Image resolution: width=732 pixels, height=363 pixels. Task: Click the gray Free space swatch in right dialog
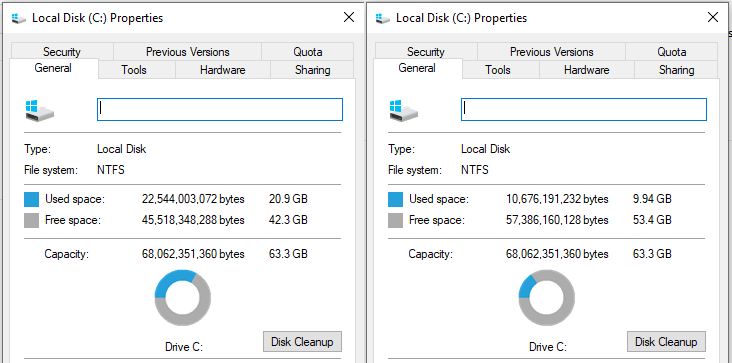point(395,220)
